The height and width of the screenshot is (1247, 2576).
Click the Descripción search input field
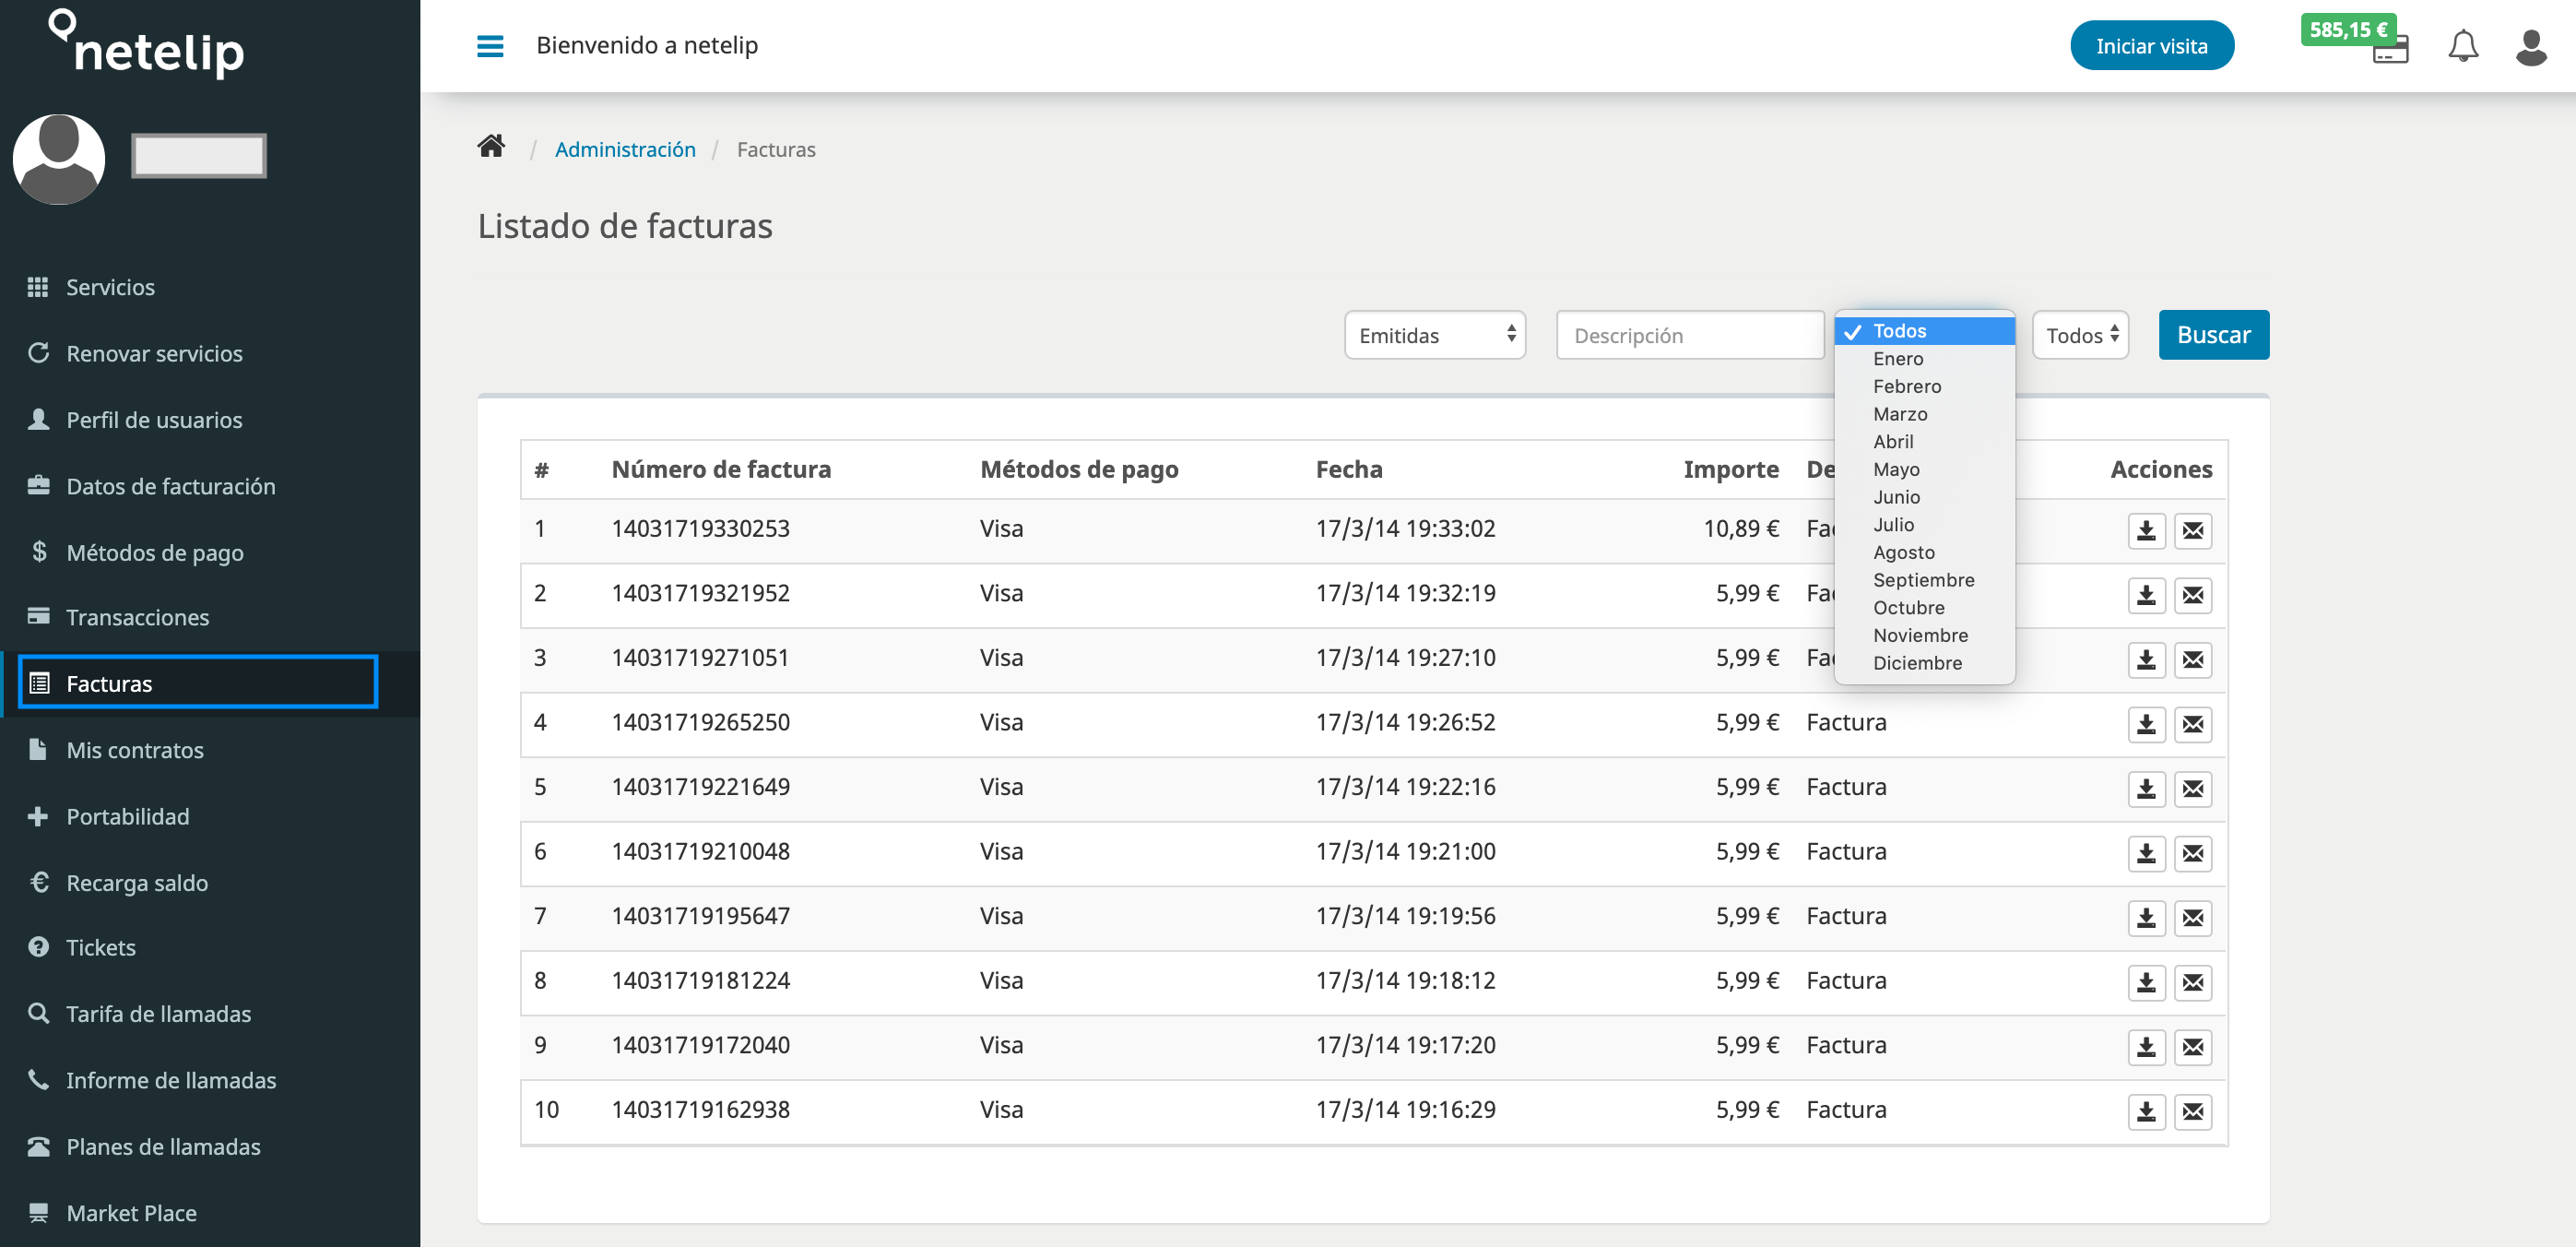click(x=1692, y=334)
